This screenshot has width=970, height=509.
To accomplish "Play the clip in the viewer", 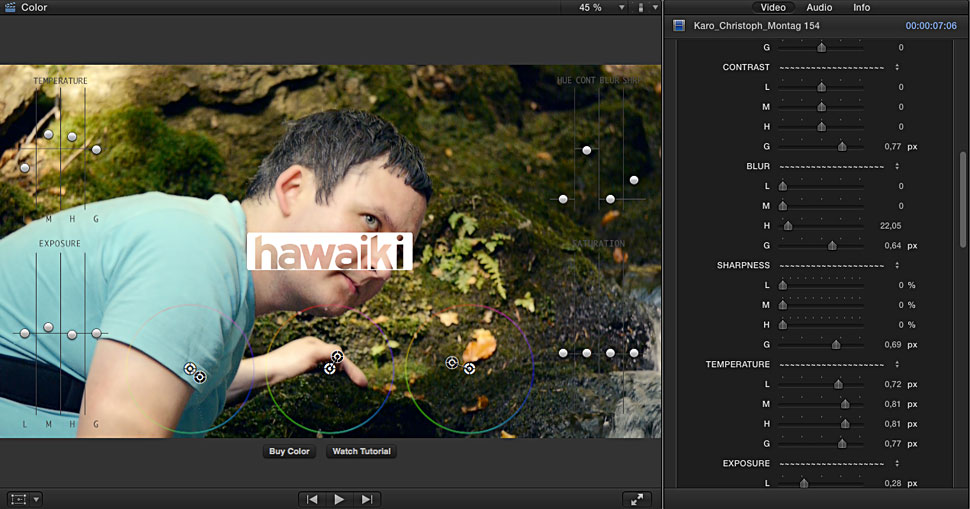I will (x=340, y=499).
